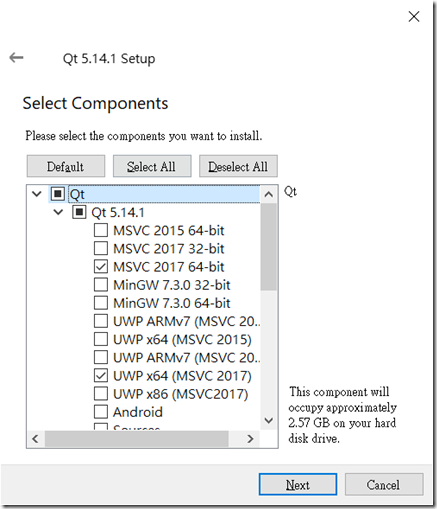Click the horizontal scroll left arrow
This screenshot has height=509, width=437.
pos(35,439)
